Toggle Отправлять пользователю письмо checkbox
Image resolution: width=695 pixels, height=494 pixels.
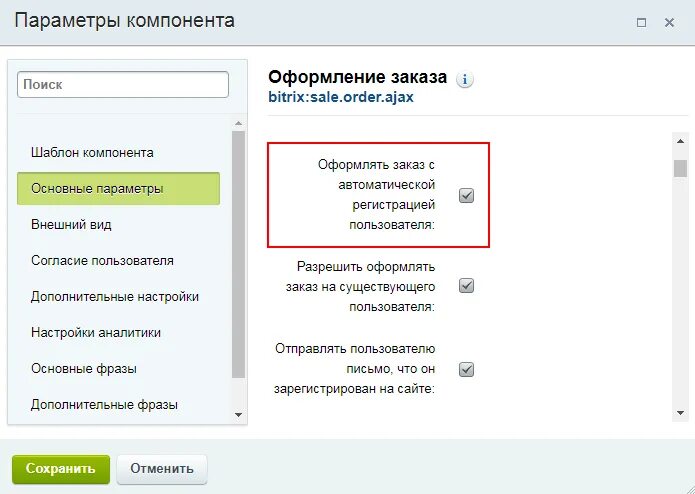click(x=466, y=370)
